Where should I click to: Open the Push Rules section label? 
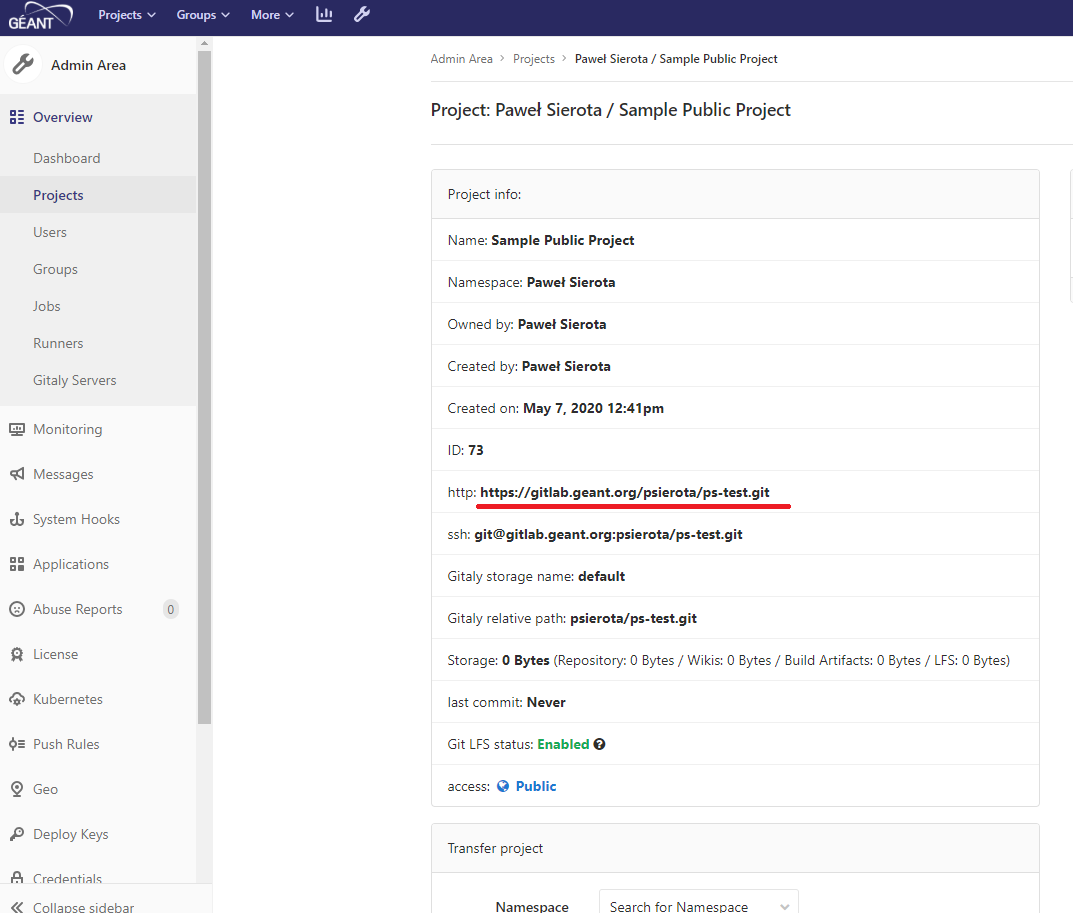(x=66, y=744)
